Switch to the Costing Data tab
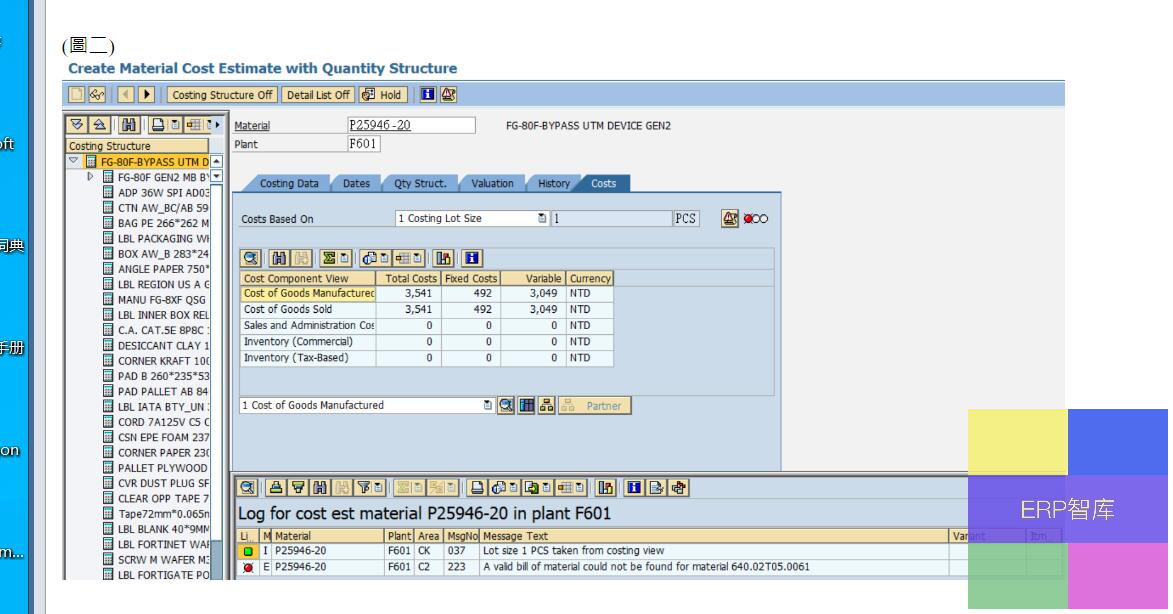The image size is (1173, 614). click(289, 183)
